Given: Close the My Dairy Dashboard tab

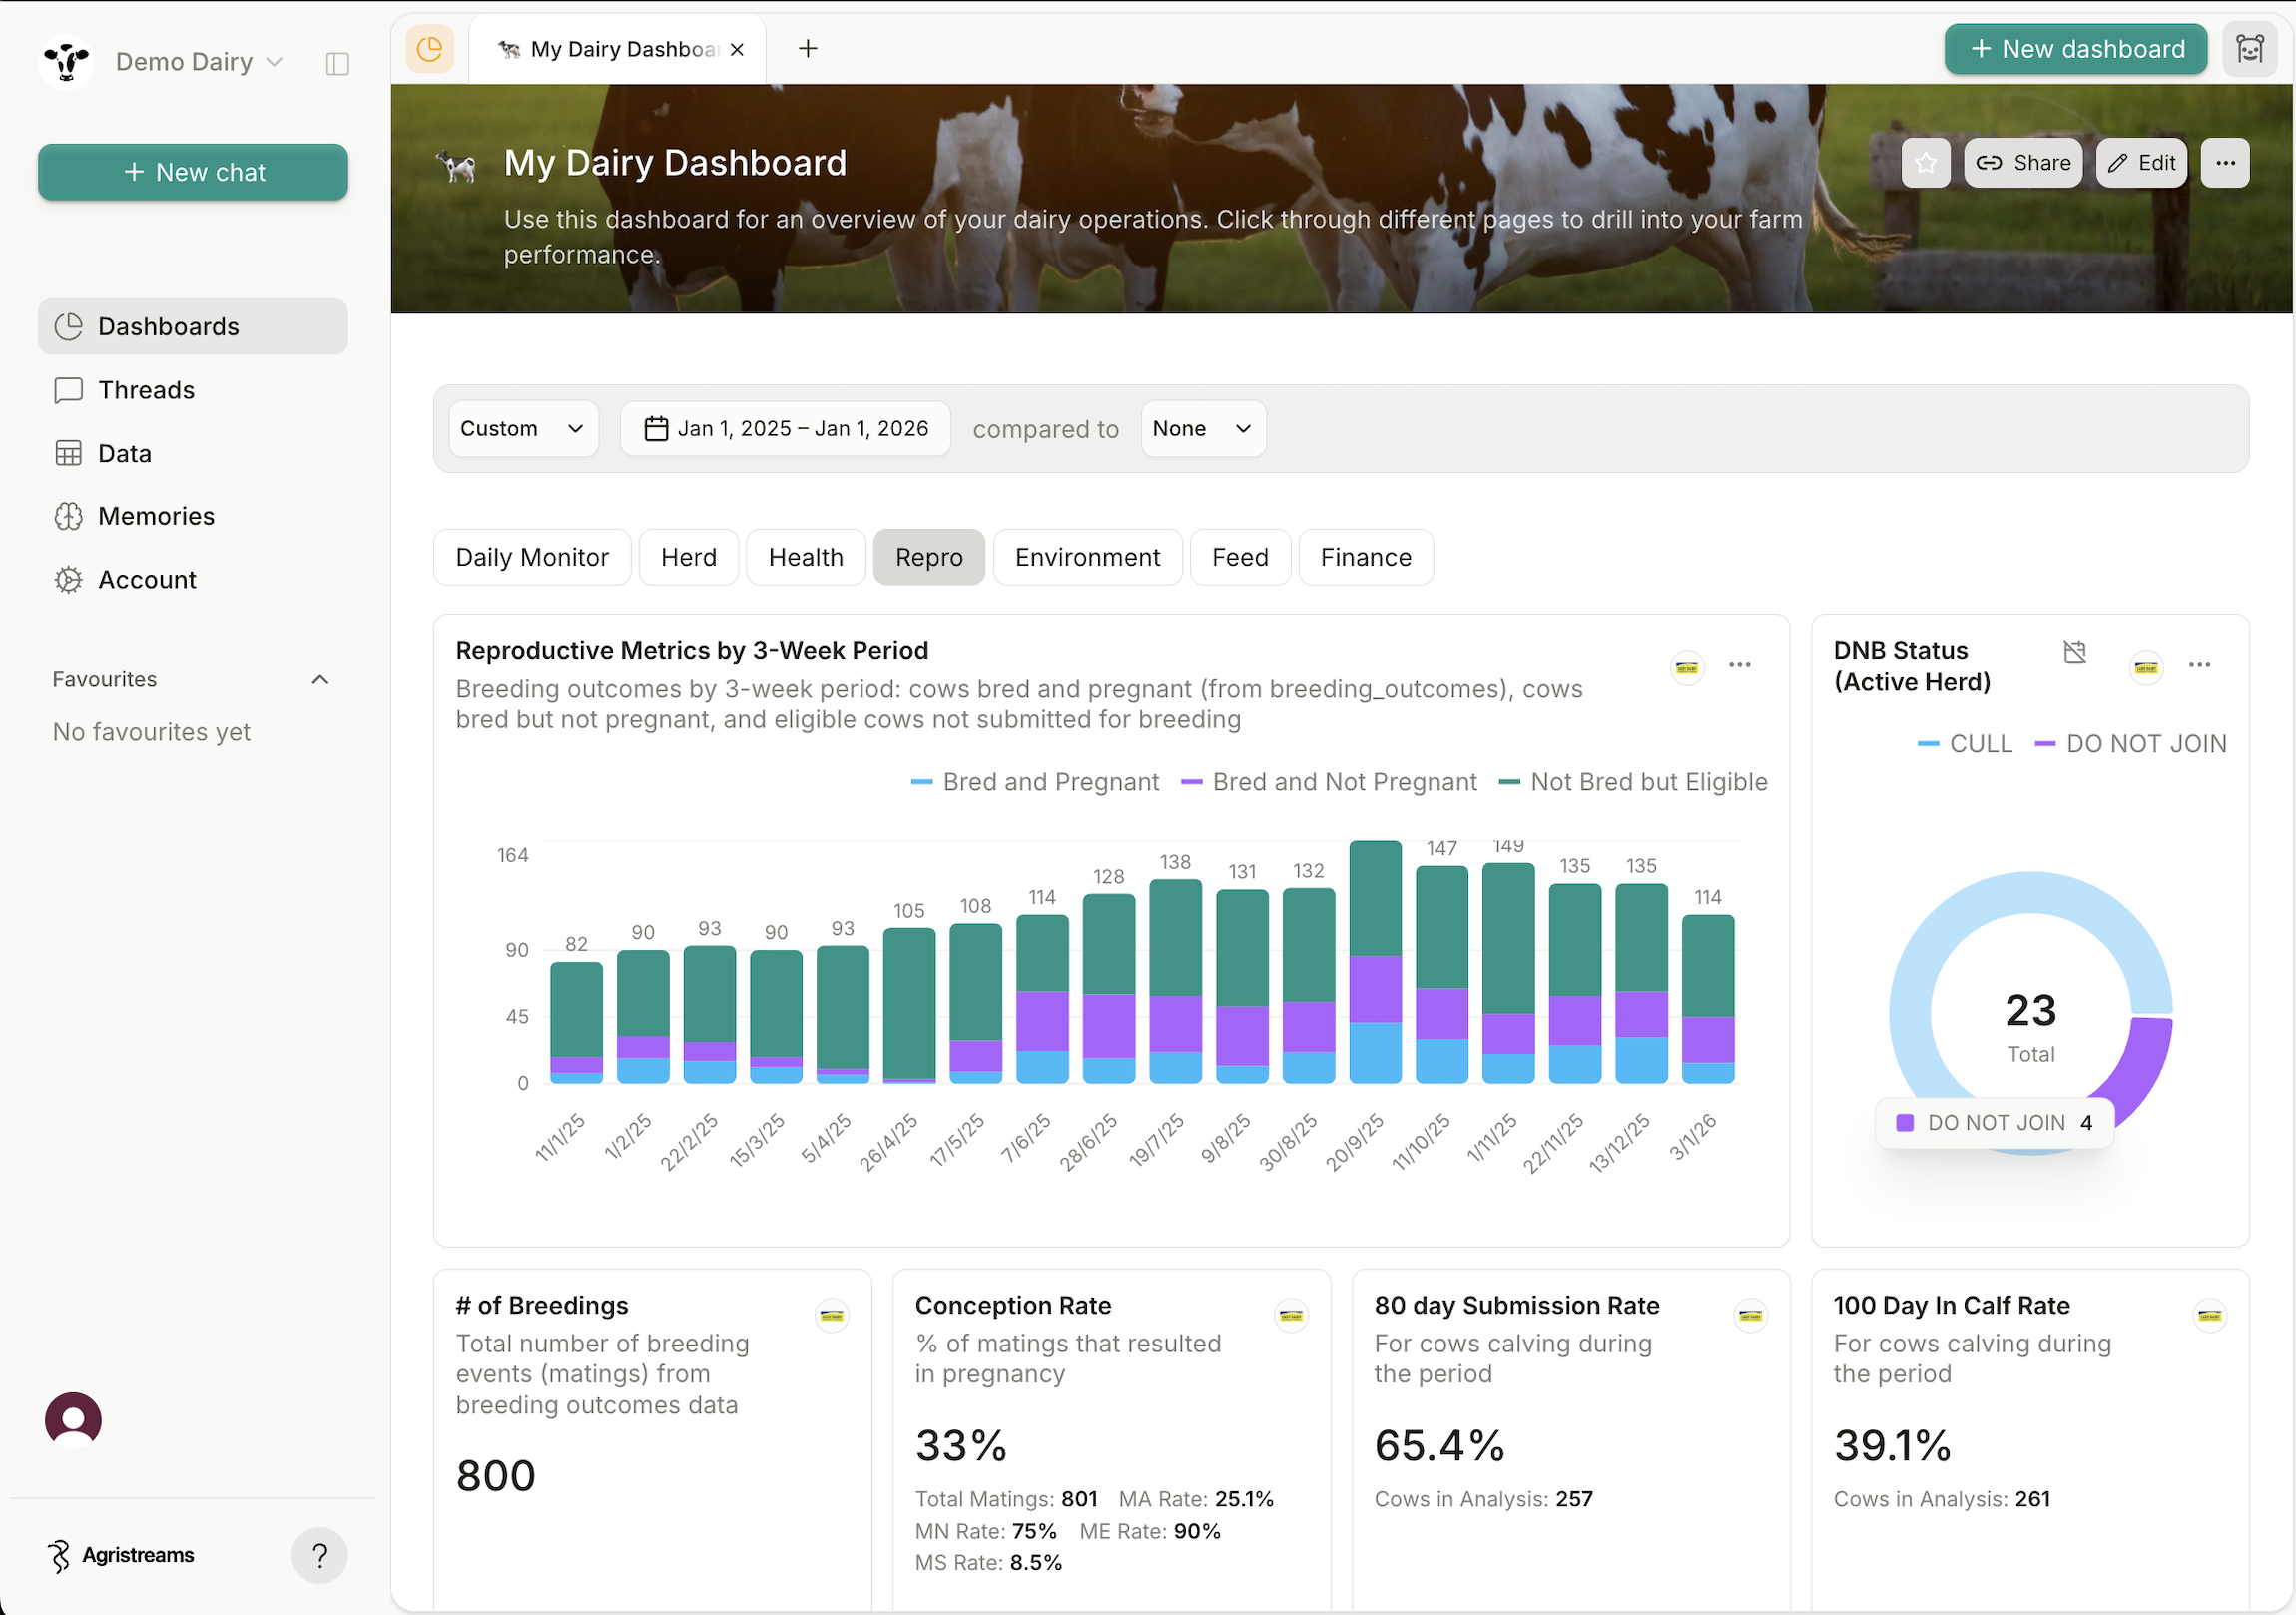Looking at the screenshot, I should click(737, 49).
